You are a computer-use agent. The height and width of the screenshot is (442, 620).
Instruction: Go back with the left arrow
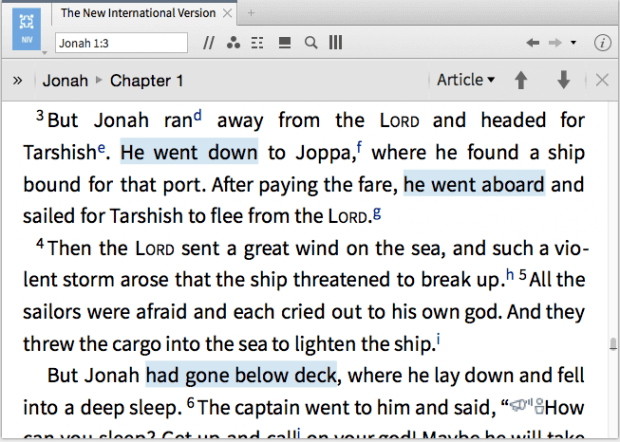(533, 43)
